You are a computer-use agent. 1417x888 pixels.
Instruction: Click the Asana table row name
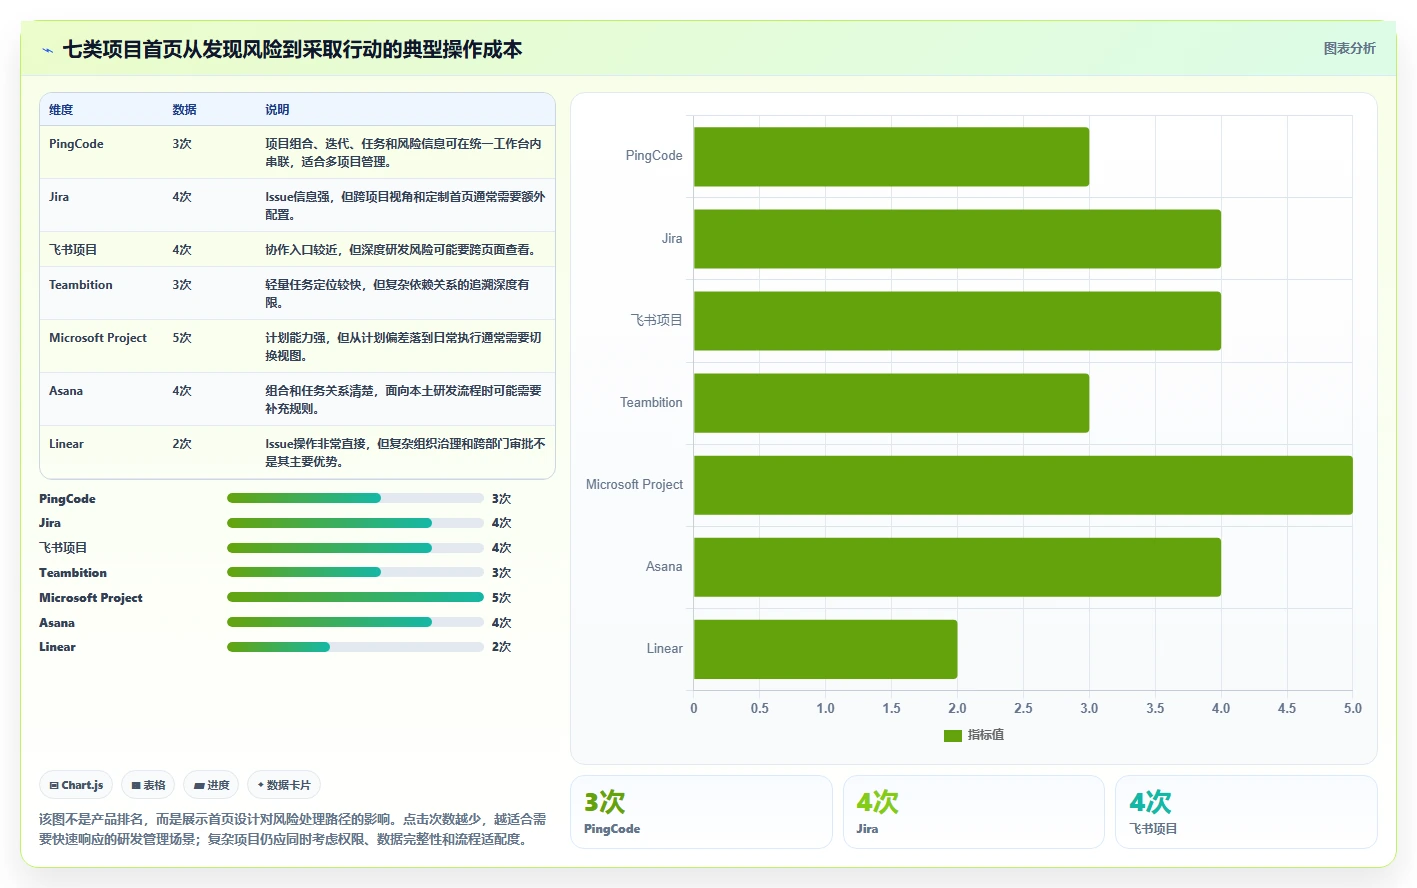tap(66, 391)
